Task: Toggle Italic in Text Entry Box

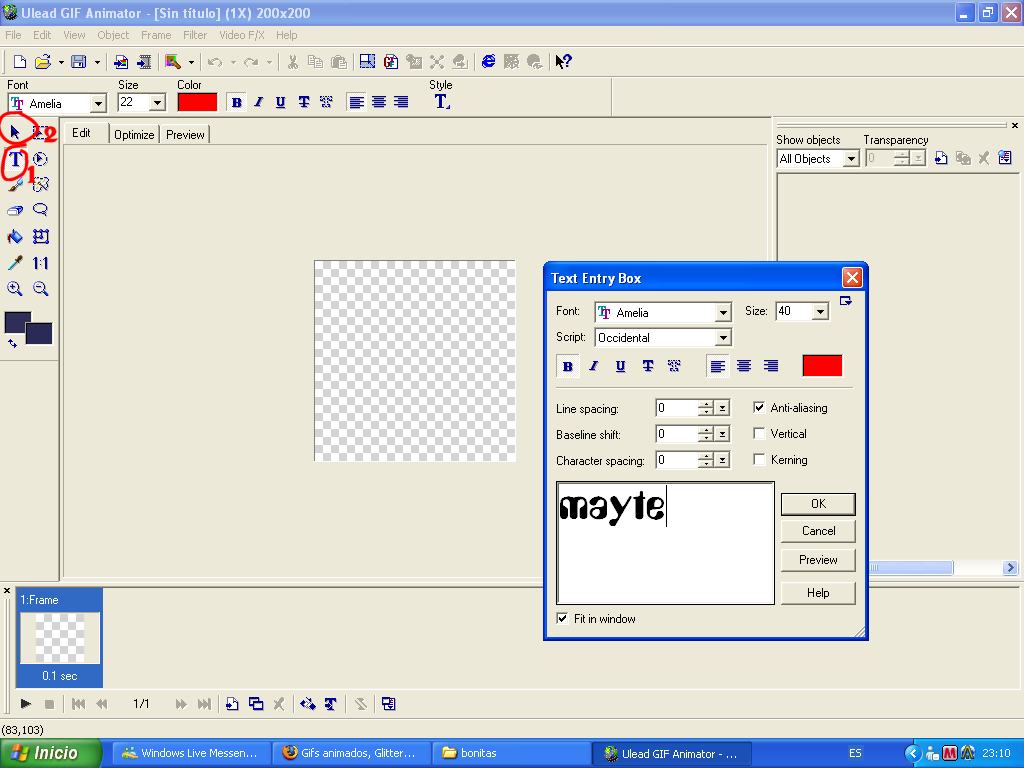Action: pos(594,366)
